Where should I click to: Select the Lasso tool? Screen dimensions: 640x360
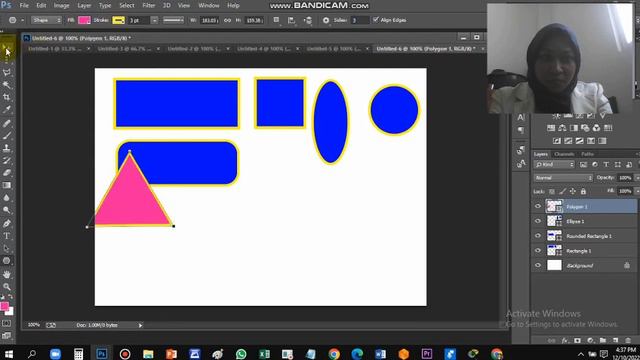tap(7, 72)
